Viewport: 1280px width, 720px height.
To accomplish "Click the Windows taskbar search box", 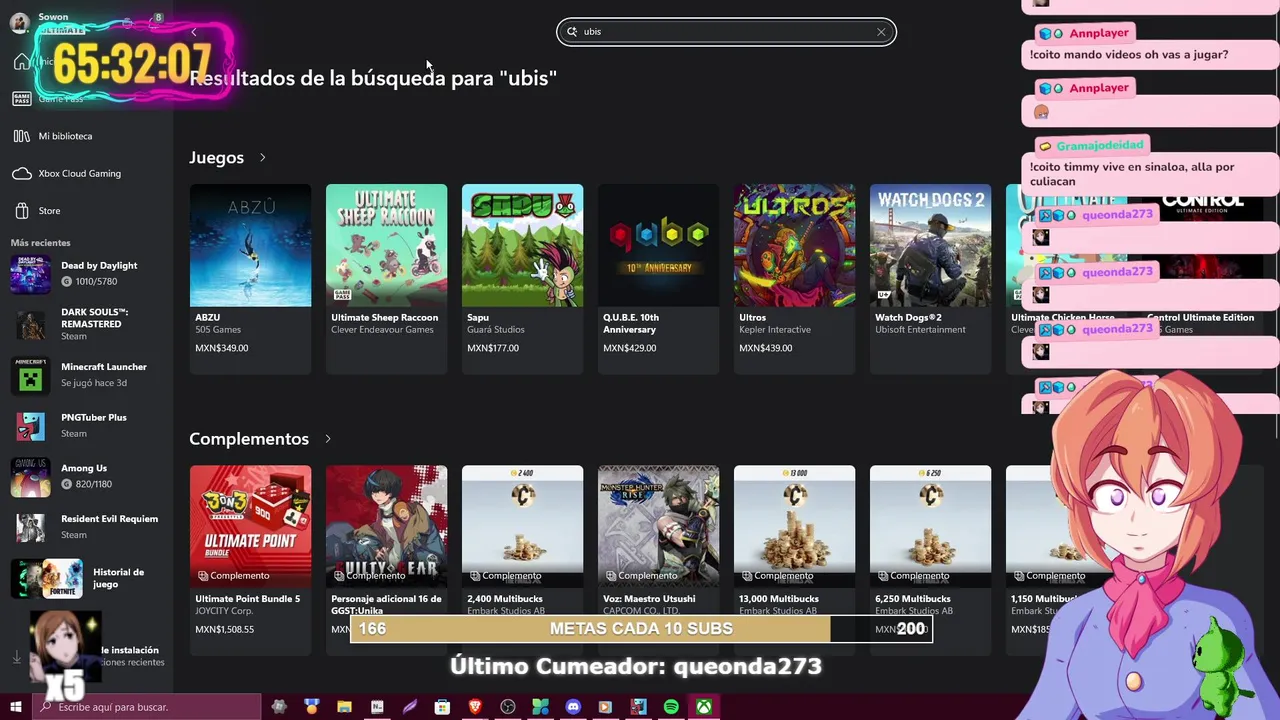I will 147,707.
